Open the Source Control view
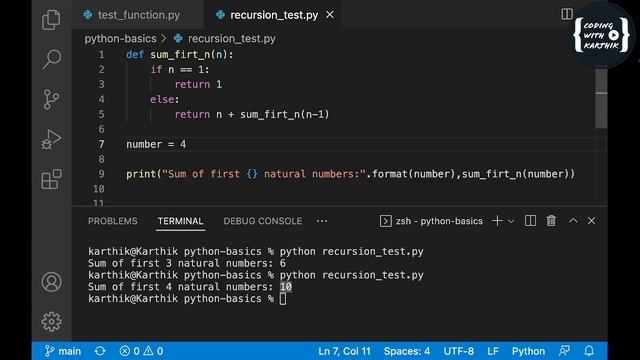Viewport: 640px width, 360px height. tap(51, 99)
